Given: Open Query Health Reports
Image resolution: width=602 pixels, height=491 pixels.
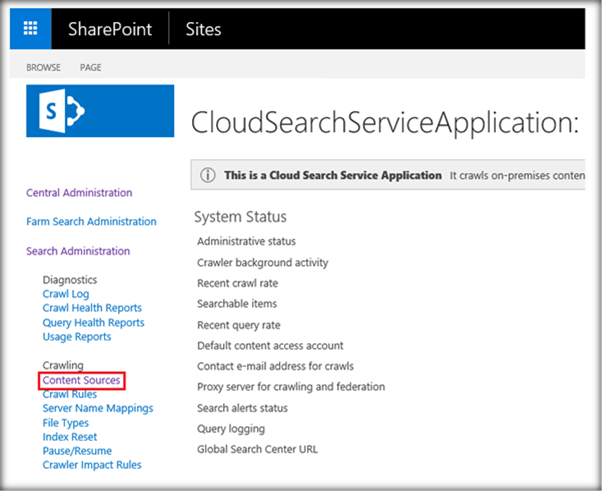Looking at the screenshot, I should pos(93,323).
